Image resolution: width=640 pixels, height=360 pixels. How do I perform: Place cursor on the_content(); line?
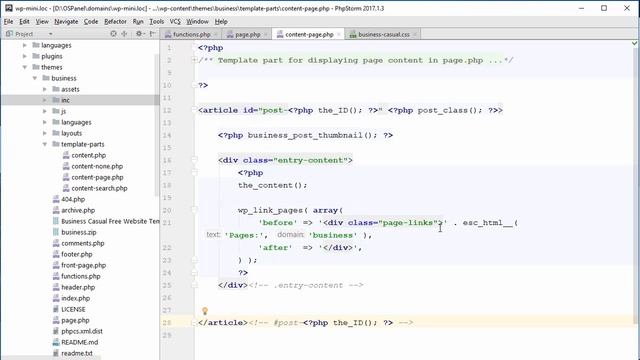273,186
